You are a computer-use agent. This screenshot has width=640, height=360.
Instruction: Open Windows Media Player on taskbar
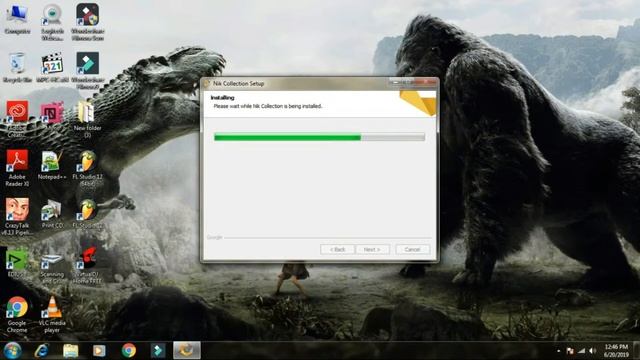coord(99,351)
